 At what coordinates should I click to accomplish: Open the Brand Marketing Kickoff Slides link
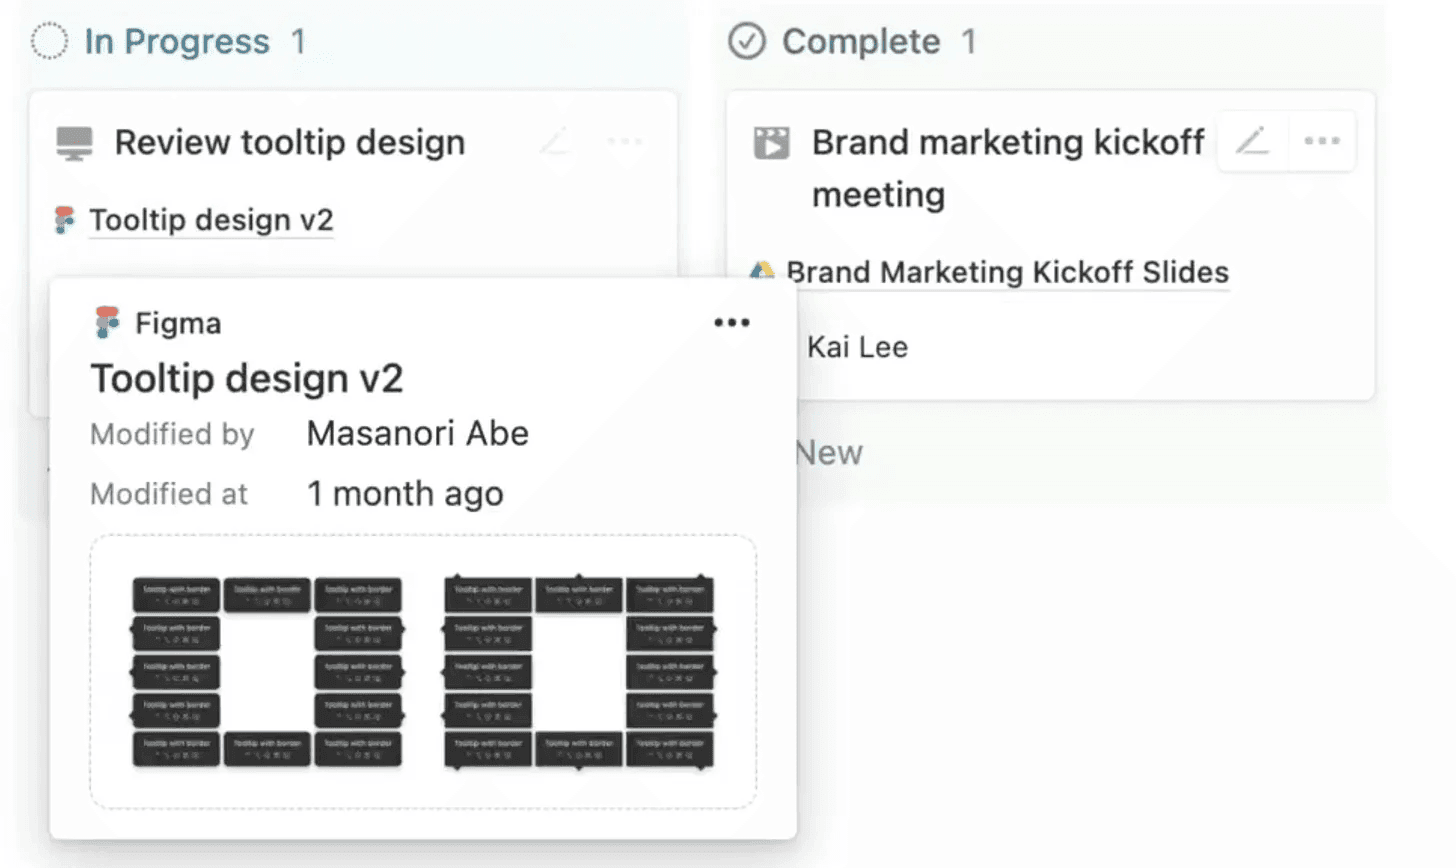pyautogui.click(x=1007, y=272)
